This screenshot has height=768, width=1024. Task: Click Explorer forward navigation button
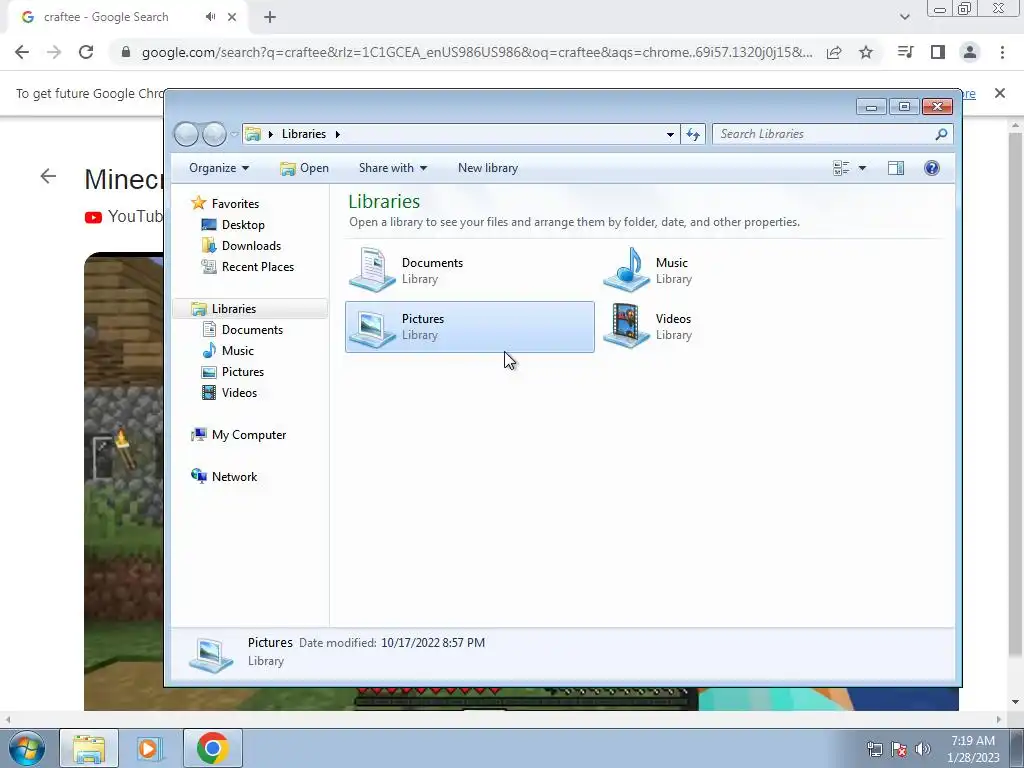click(x=214, y=134)
